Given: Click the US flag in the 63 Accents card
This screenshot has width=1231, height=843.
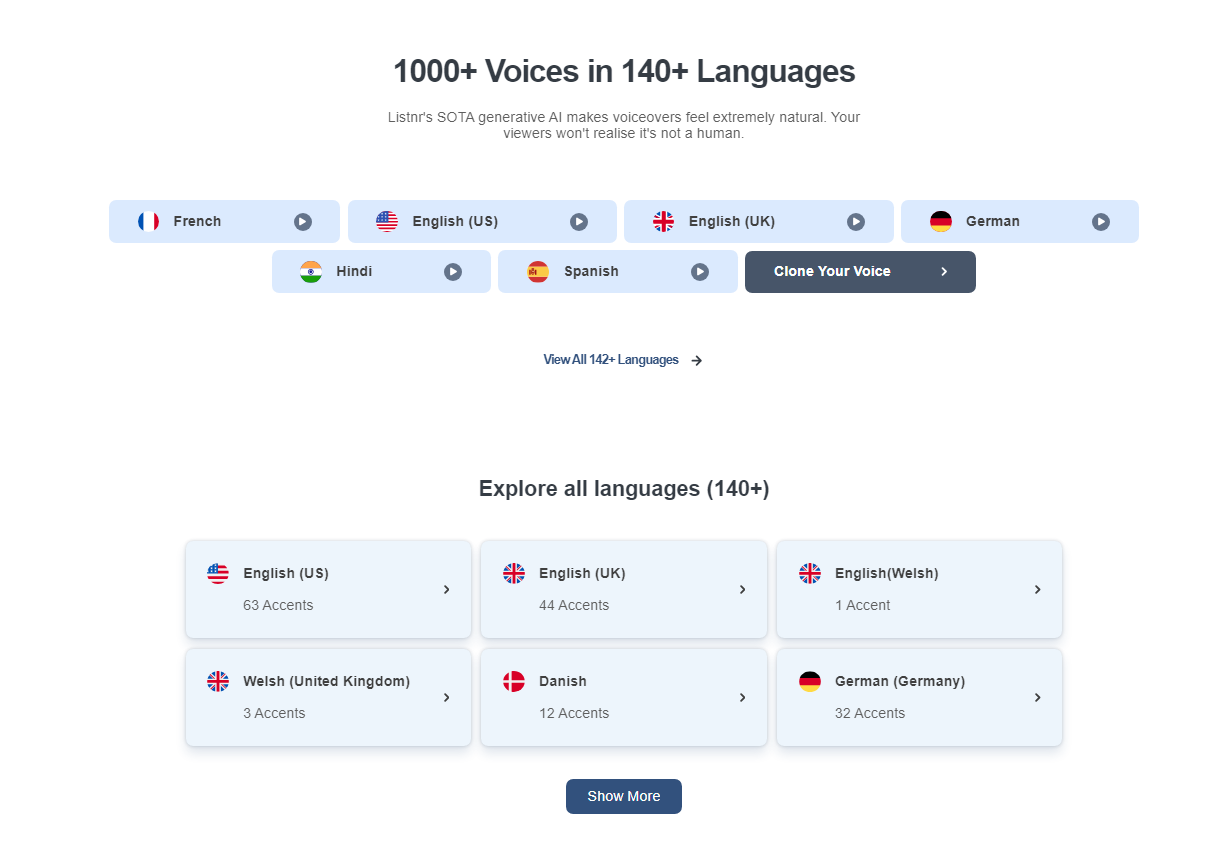Looking at the screenshot, I should coord(218,573).
